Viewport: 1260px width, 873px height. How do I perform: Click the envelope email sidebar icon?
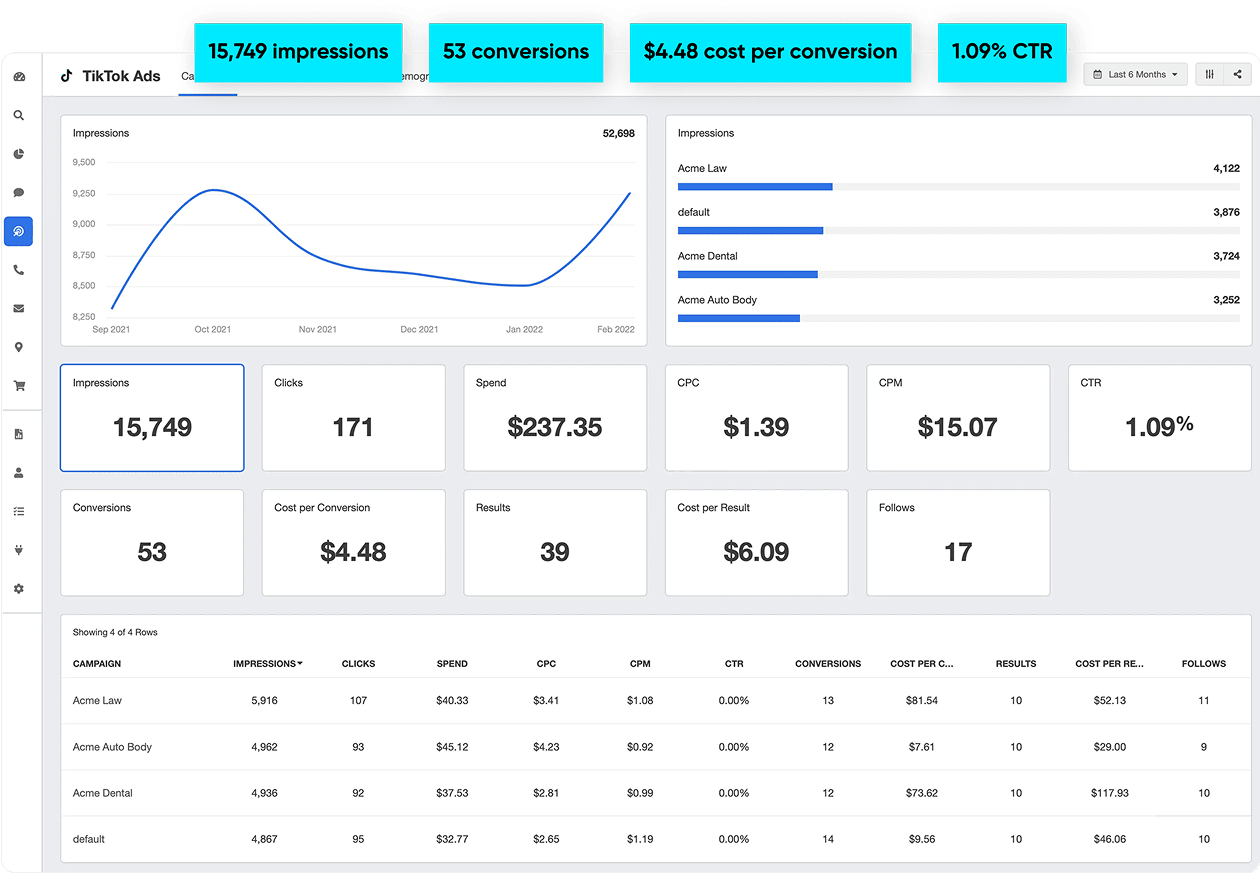(x=19, y=309)
